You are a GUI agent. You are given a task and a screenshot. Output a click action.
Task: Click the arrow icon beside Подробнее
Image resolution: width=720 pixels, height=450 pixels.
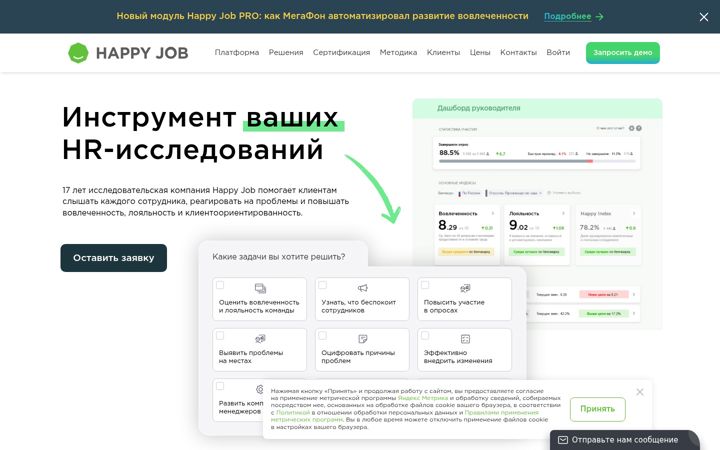(599, 17)
